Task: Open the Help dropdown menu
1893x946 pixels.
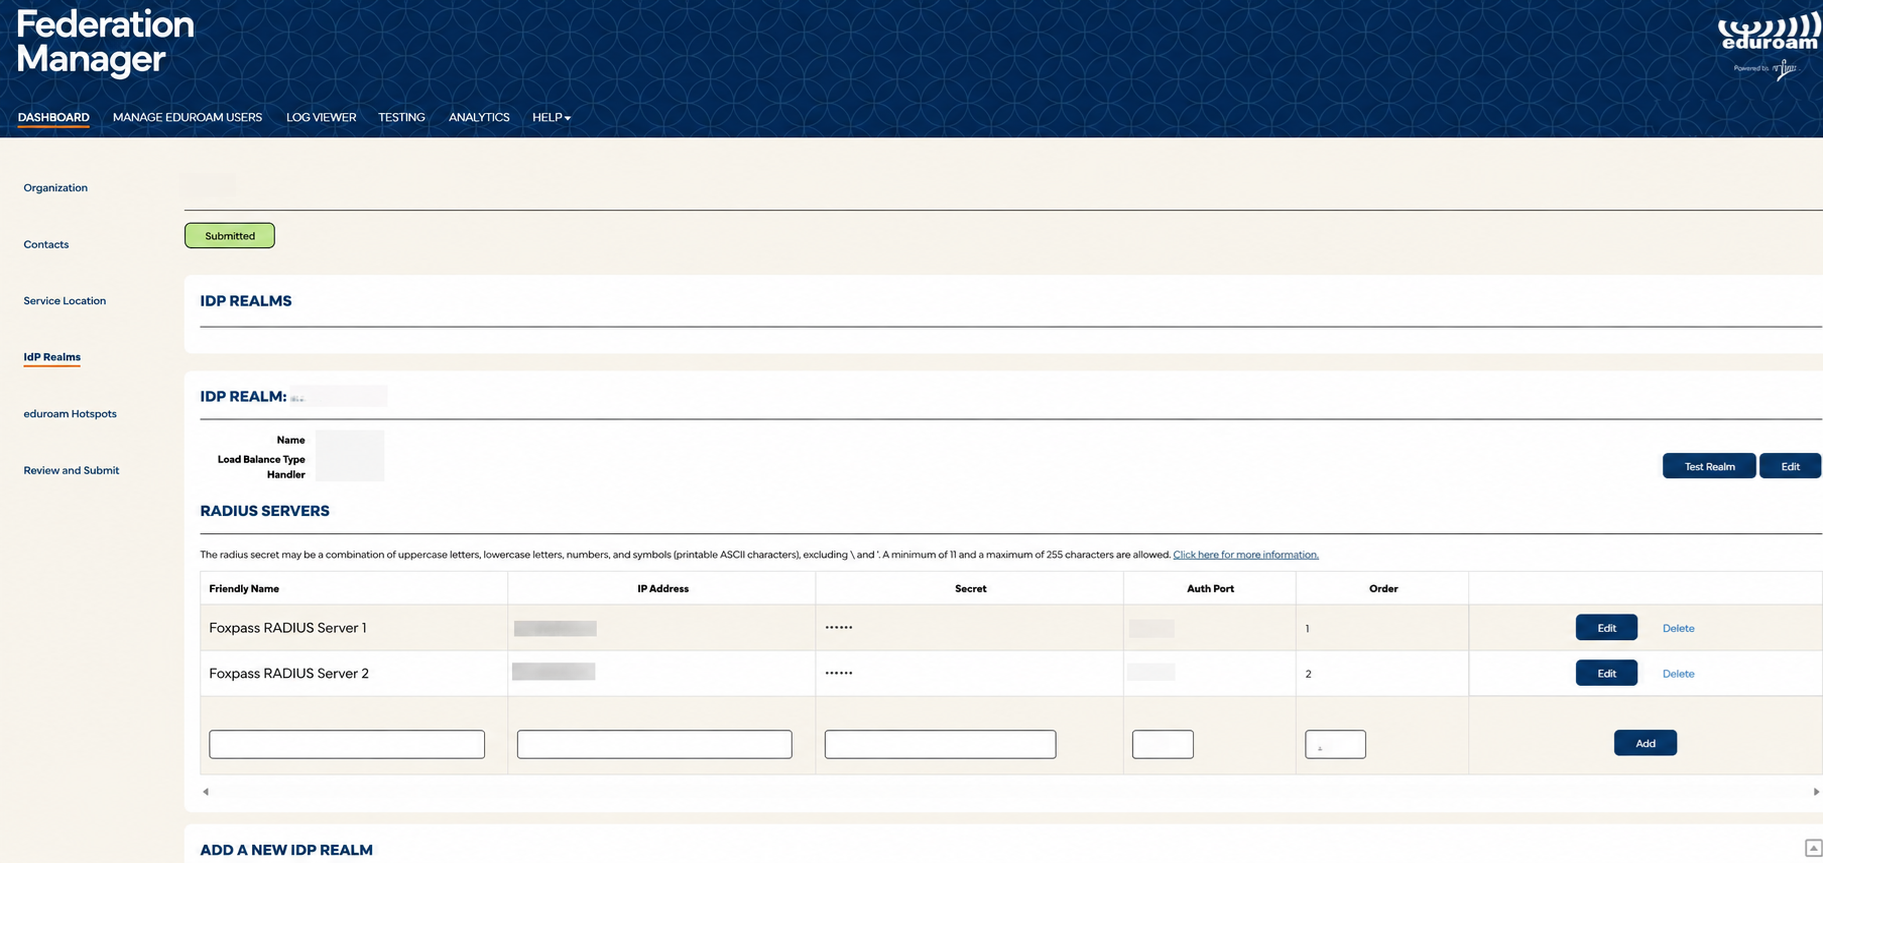Action: tap(551, 117)
